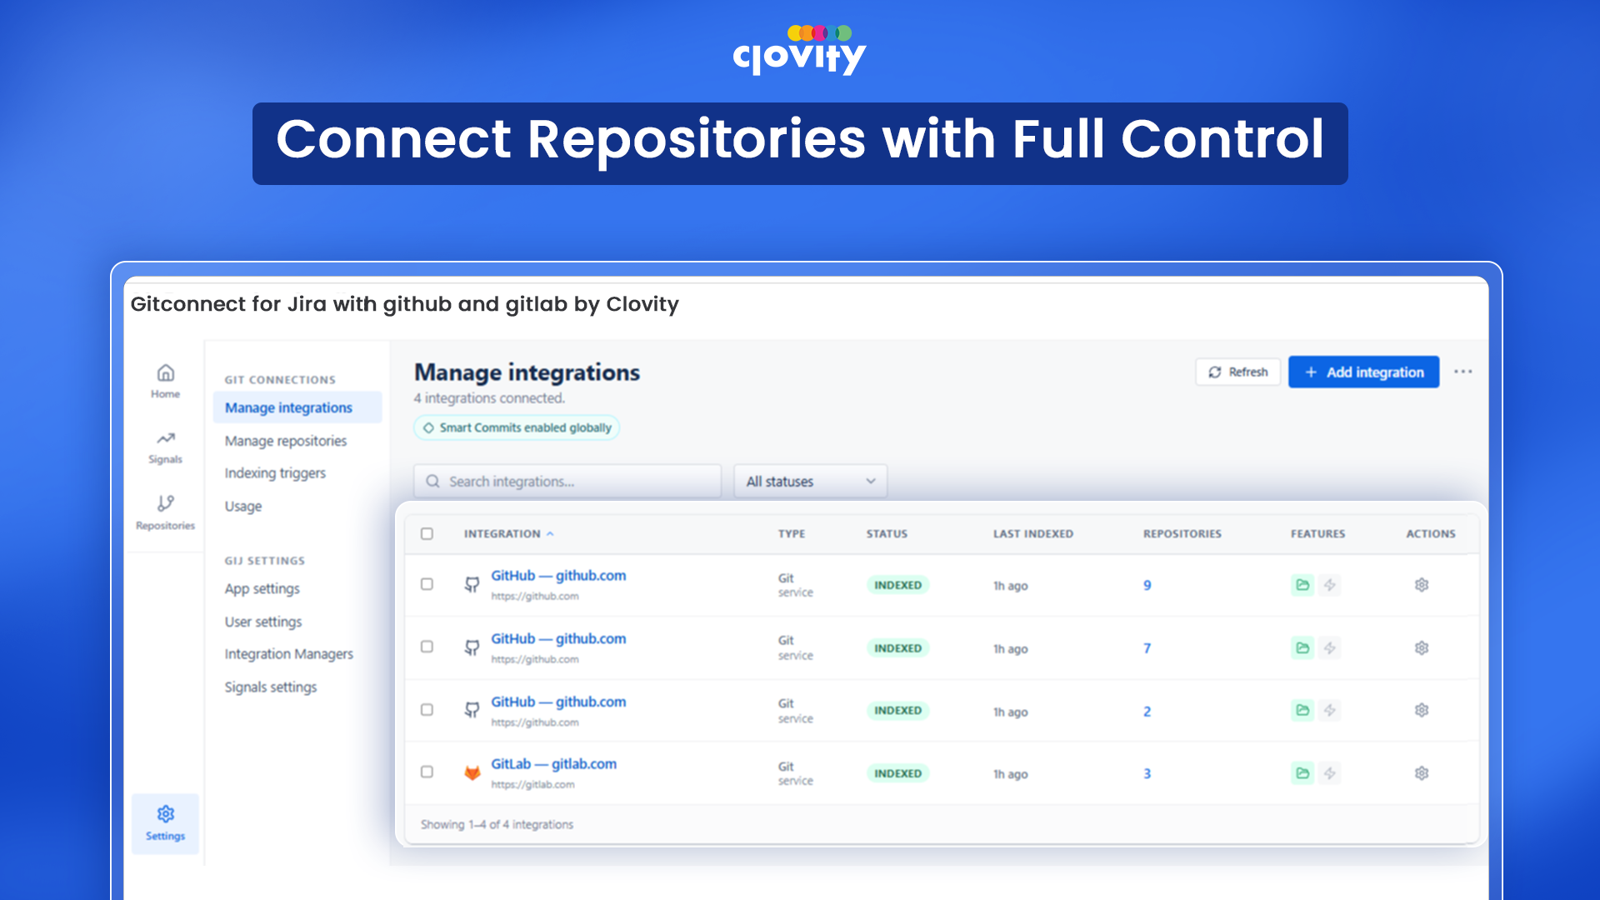Tick the select-all checkbox in the table header

coord(427,534)
